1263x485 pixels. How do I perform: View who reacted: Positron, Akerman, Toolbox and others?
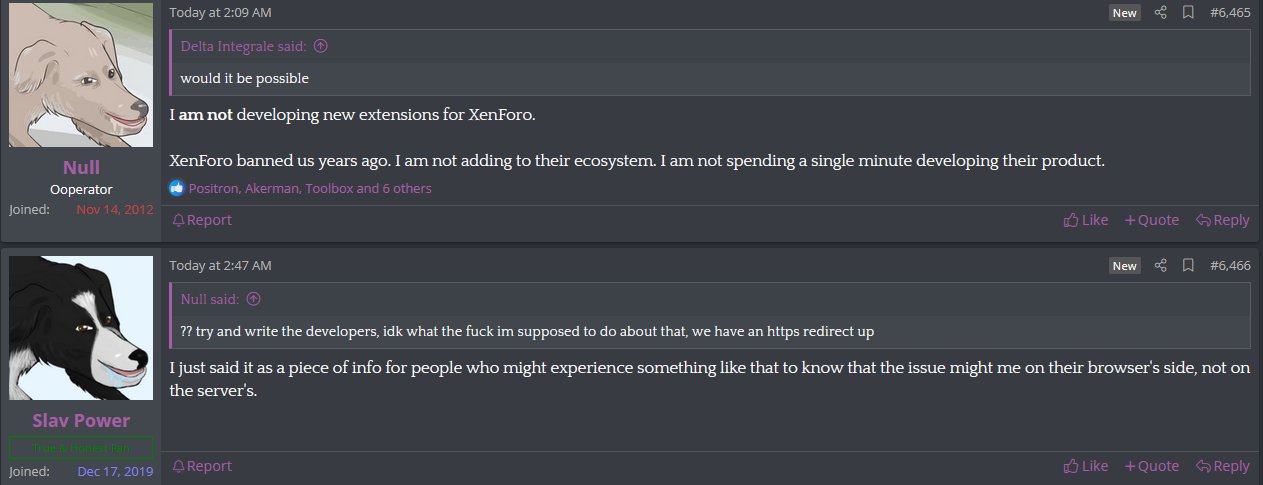point(310,188)
